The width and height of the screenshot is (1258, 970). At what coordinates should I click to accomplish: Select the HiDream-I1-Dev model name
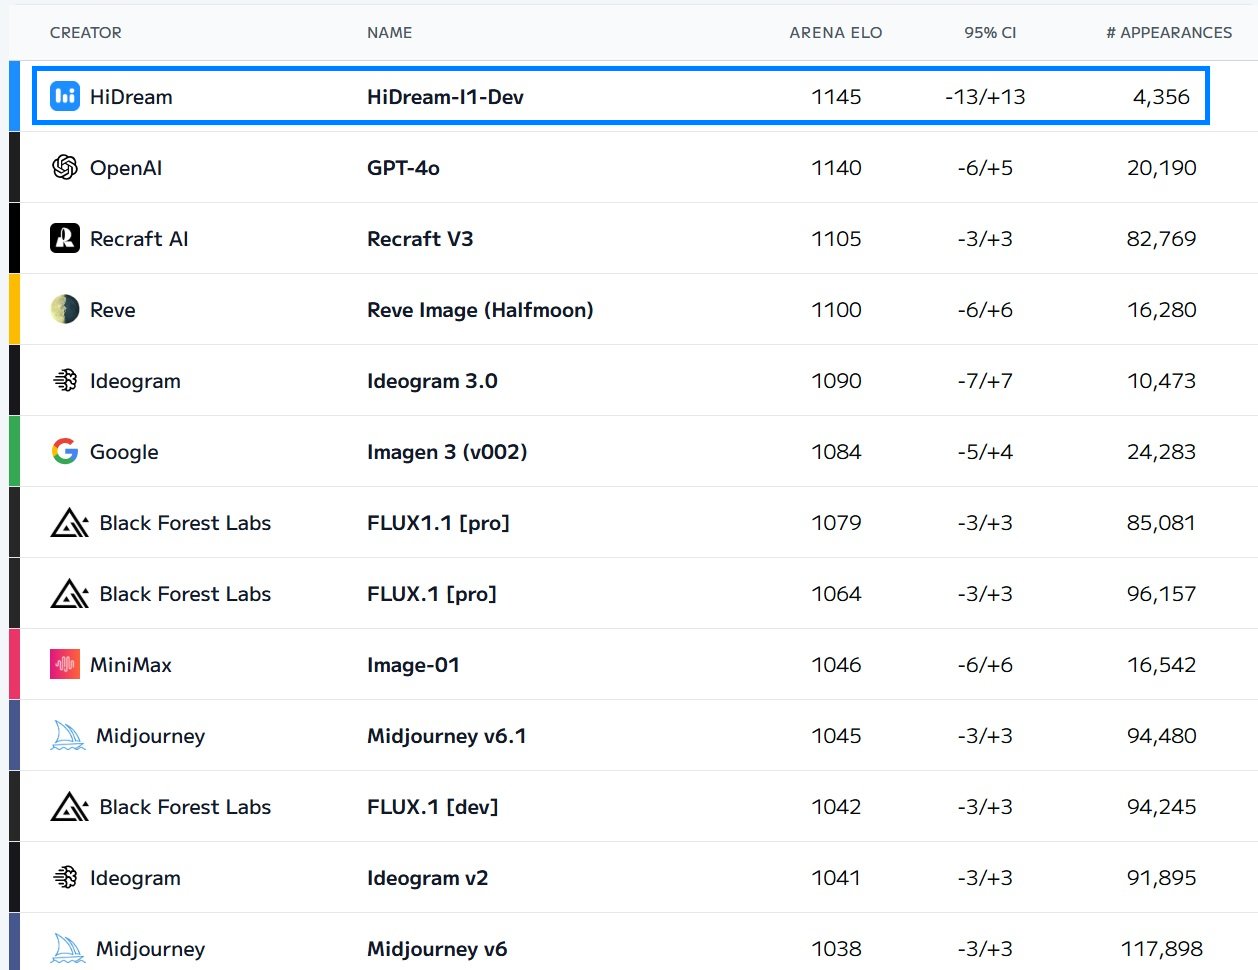[x=445, y=97]
